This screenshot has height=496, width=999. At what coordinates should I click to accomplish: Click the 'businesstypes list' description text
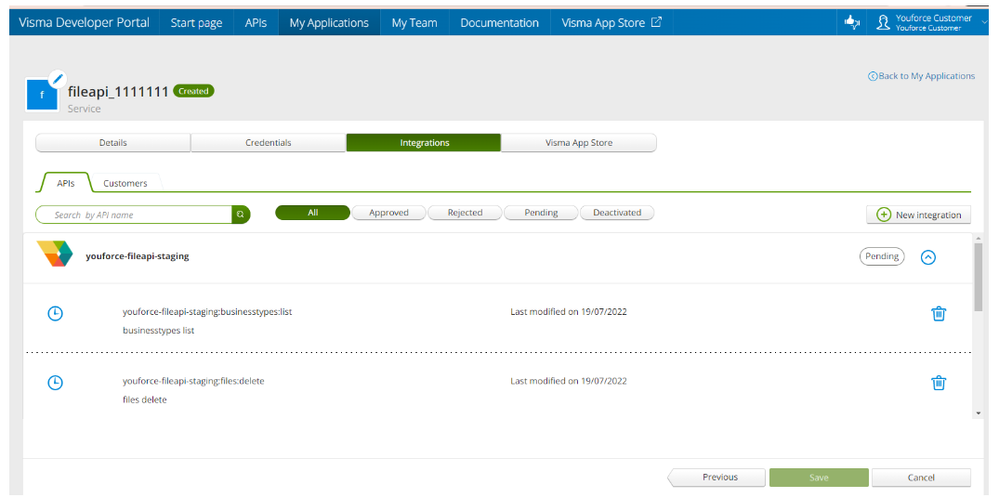click(158, 331)
